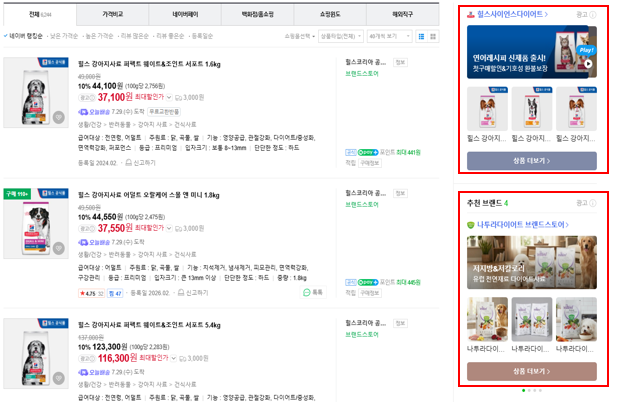Open the 해외직구 tab

click(402, 15)
